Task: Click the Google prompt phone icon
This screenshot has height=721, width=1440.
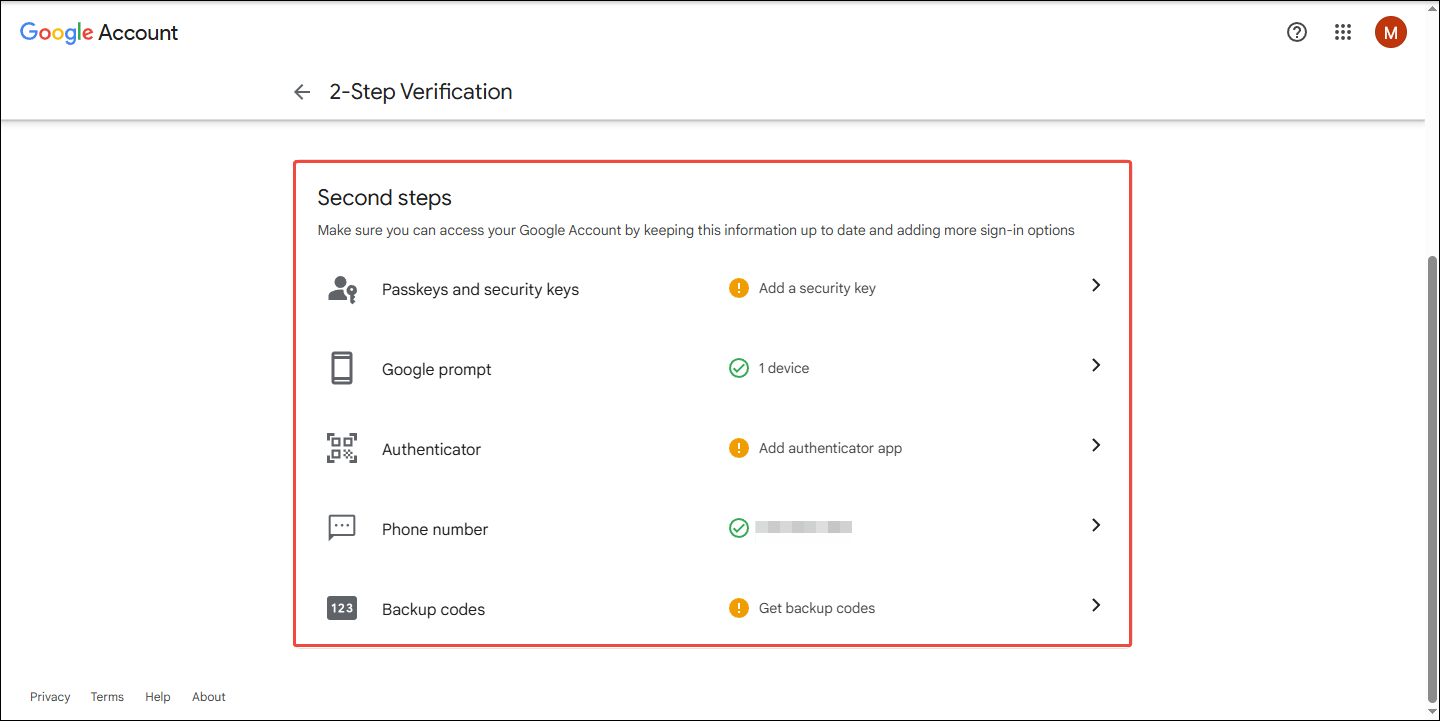Action: 342,369
